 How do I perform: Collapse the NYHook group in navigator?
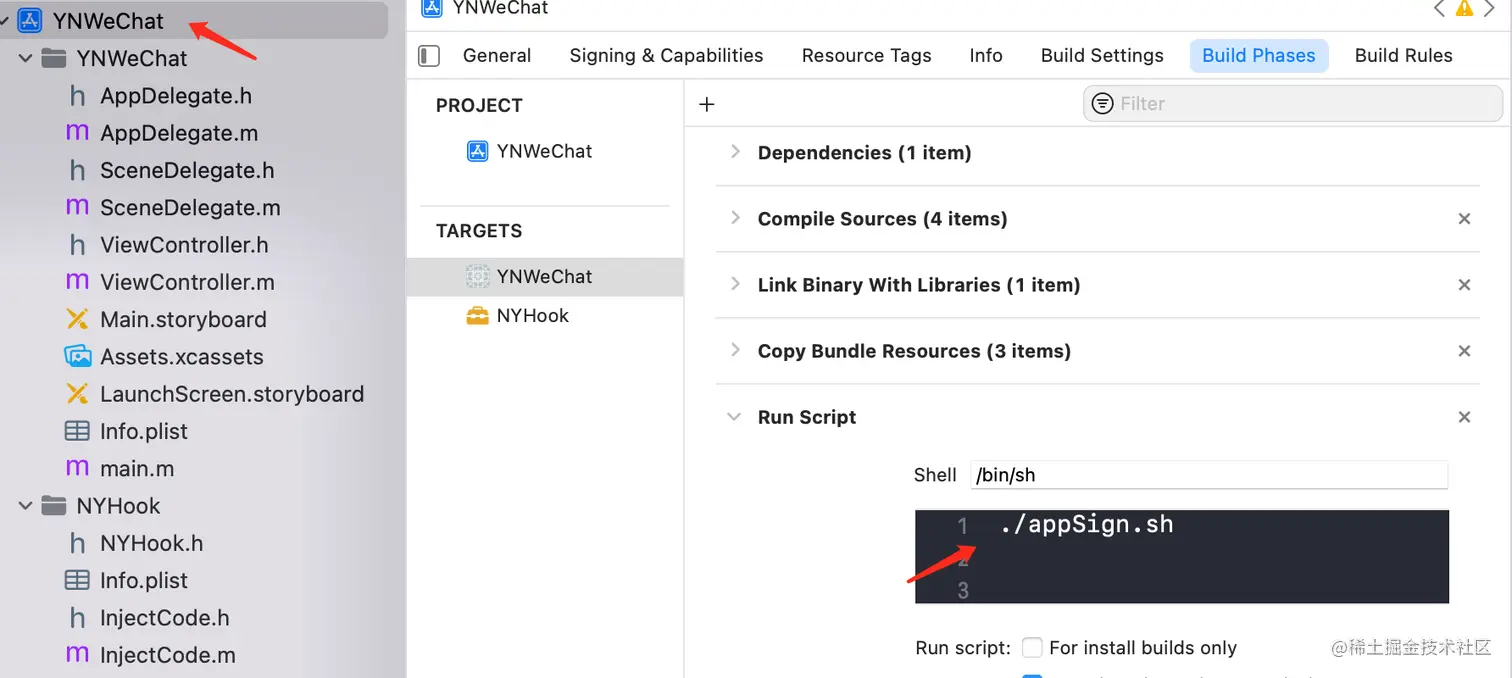coord(26,507)
